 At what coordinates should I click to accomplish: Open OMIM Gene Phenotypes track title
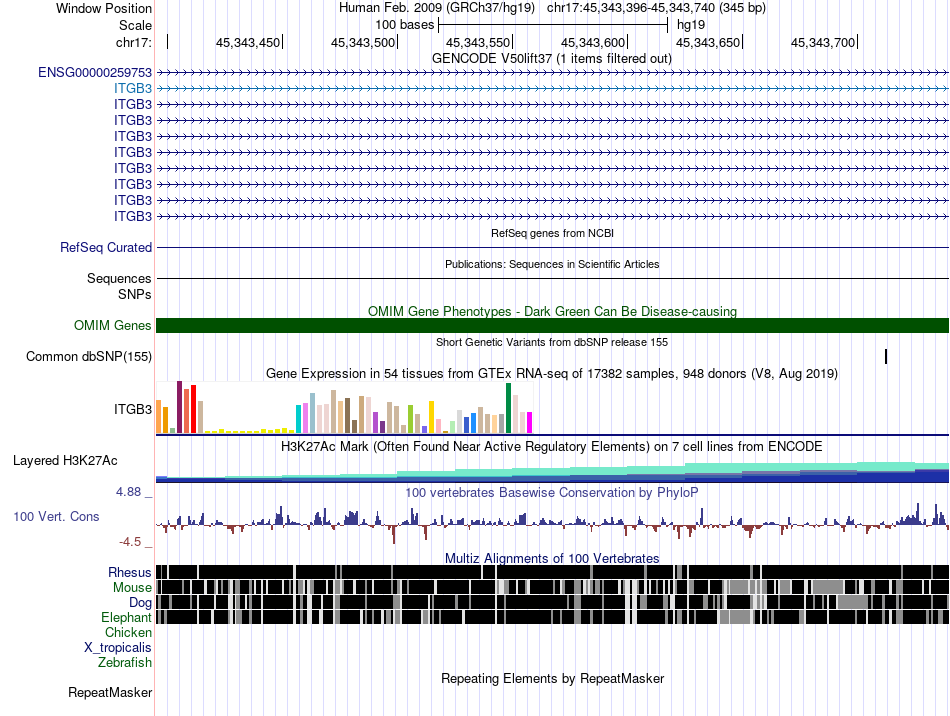pyautogui.click(x=552, y=311)
